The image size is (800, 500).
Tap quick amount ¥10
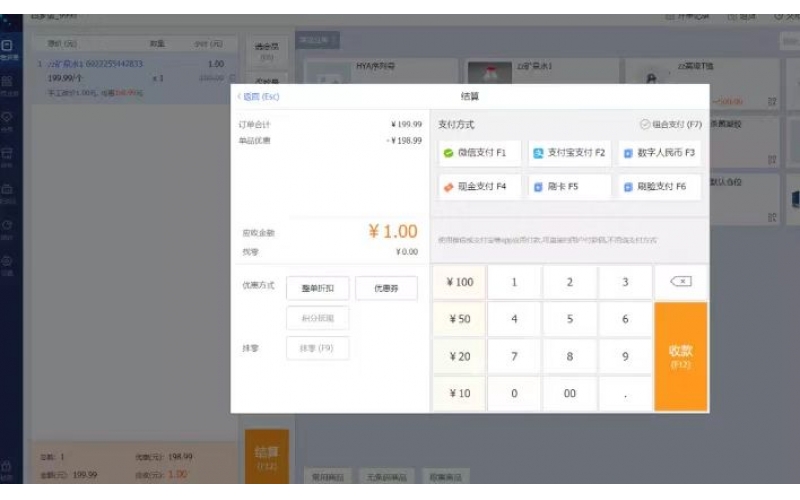click(x=459, y=393)
